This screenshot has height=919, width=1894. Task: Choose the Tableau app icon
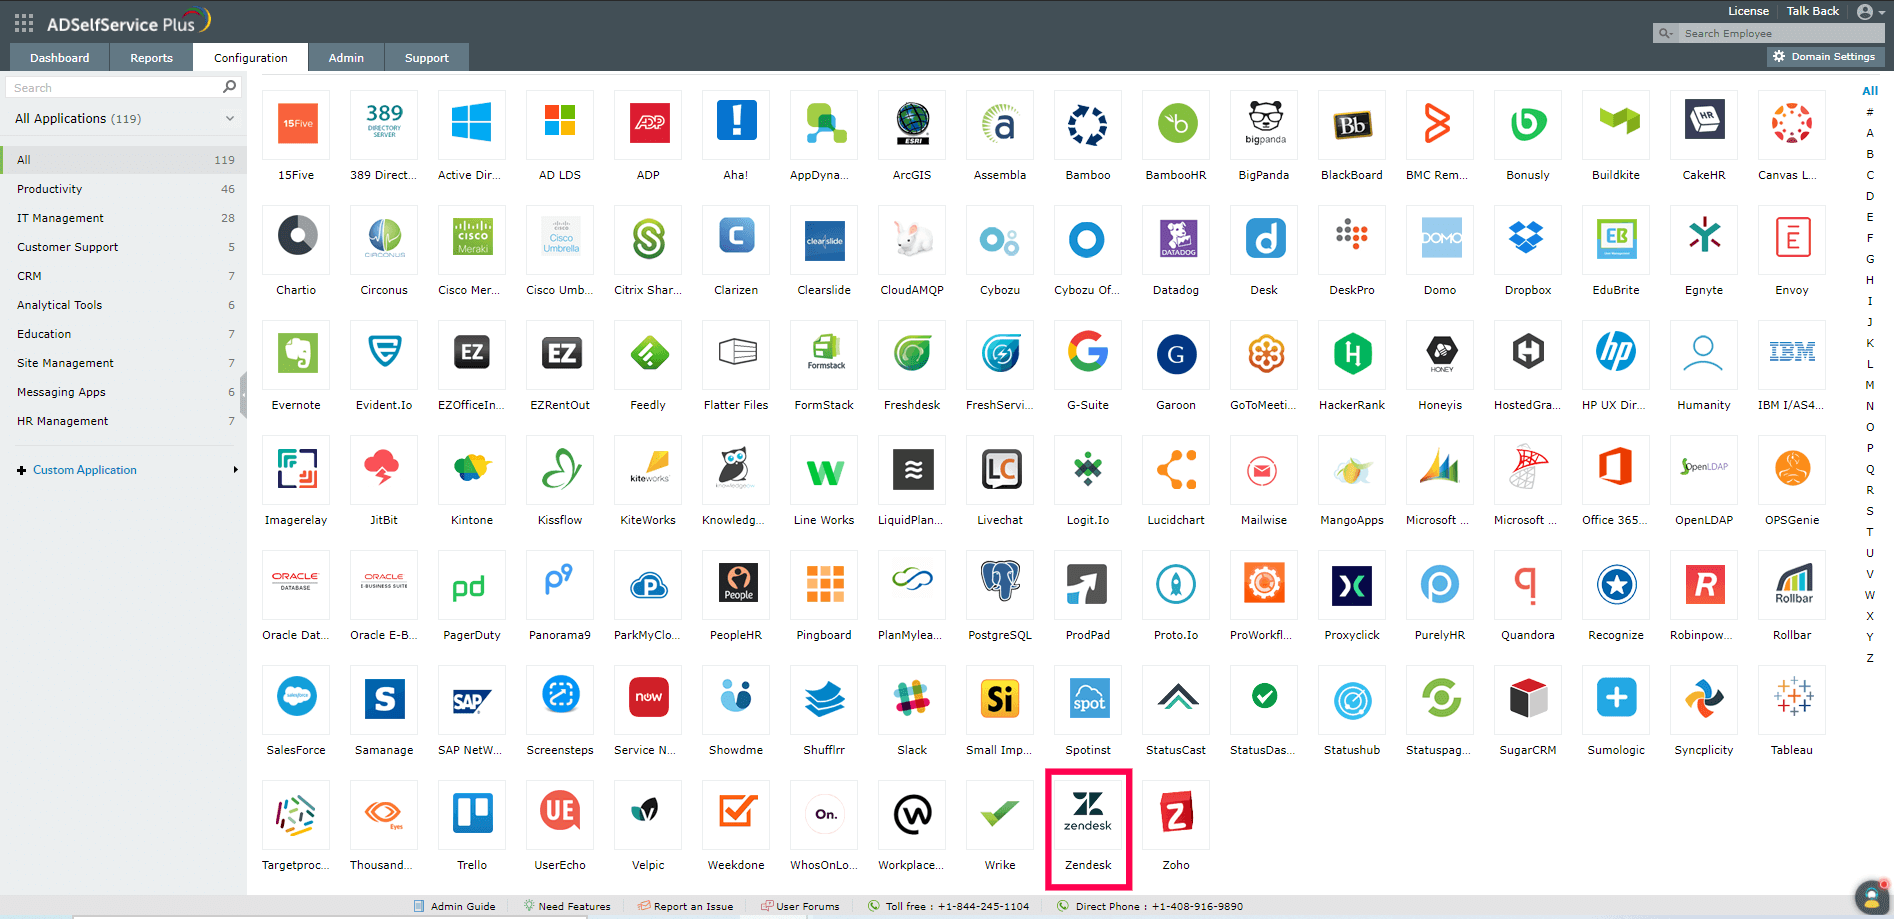point(1792,700)
